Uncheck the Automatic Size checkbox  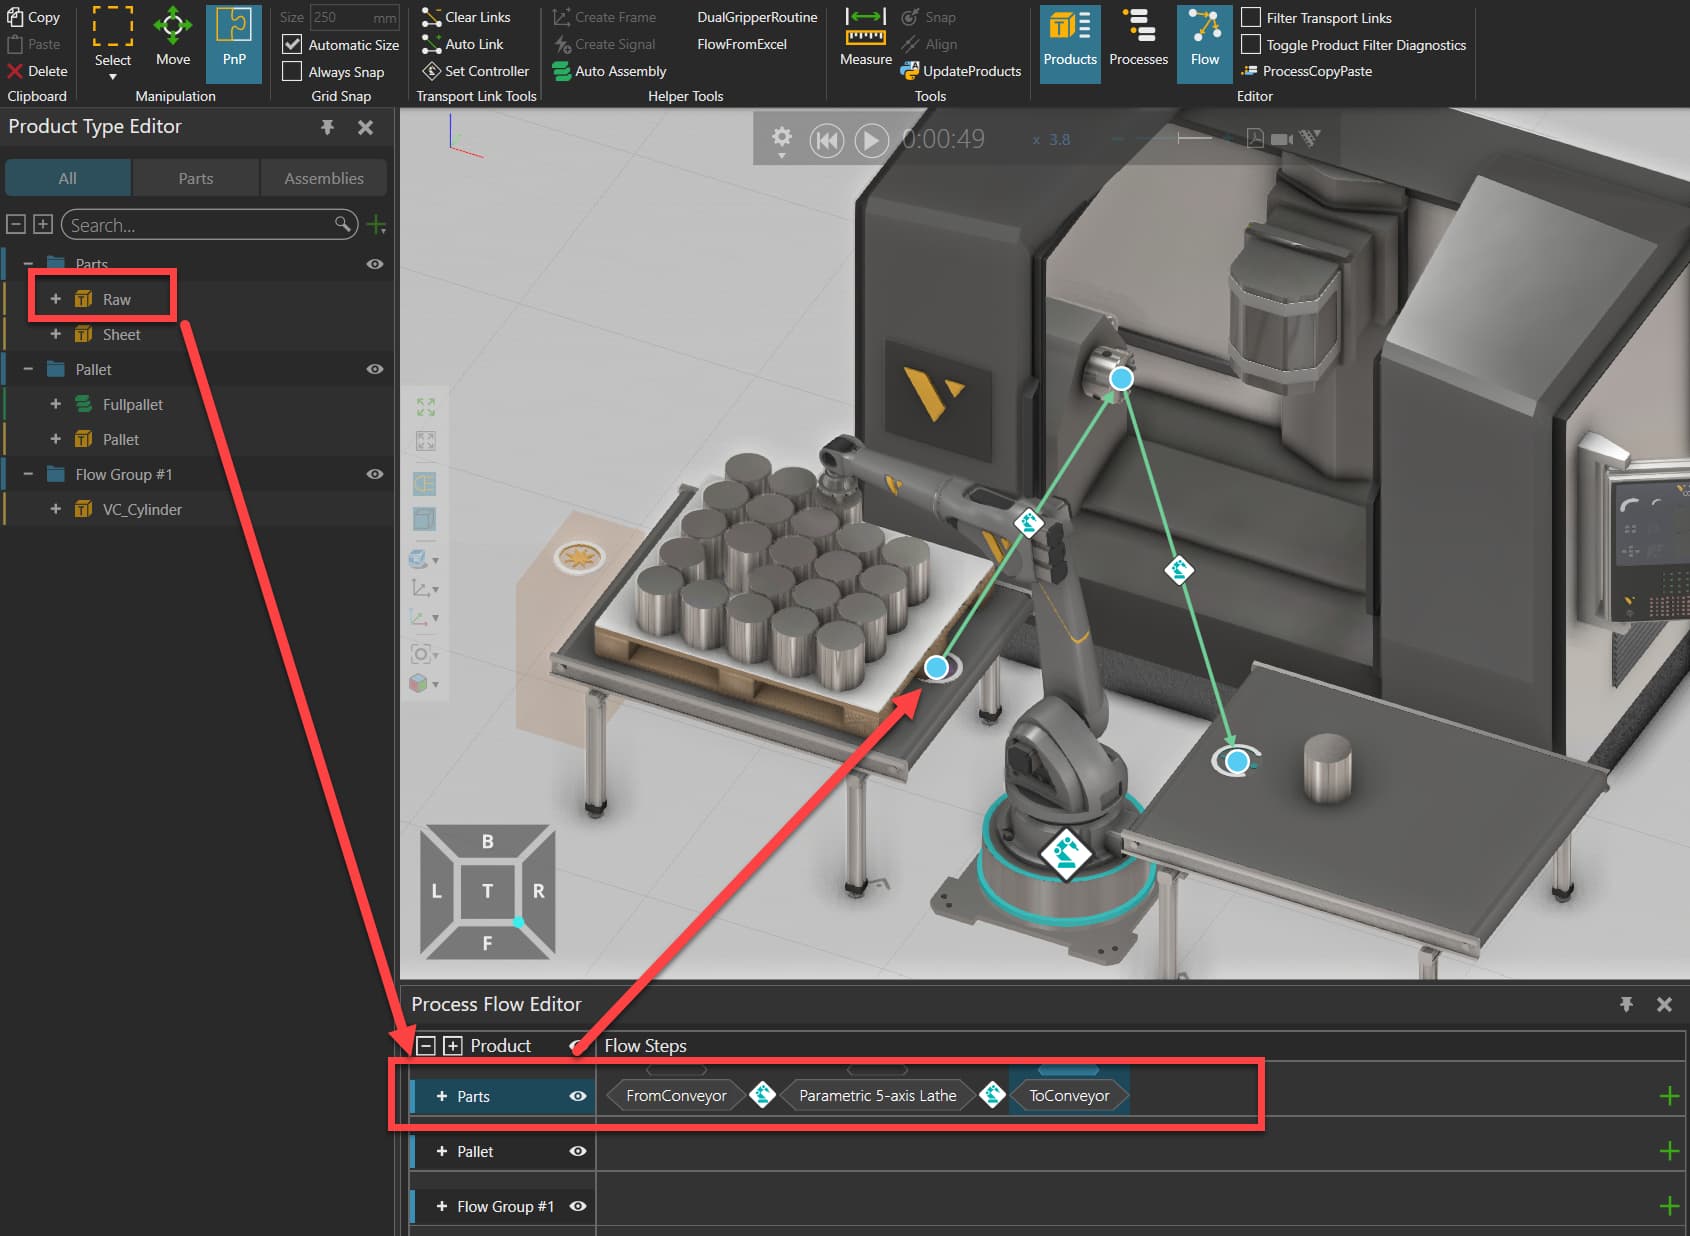292,44
